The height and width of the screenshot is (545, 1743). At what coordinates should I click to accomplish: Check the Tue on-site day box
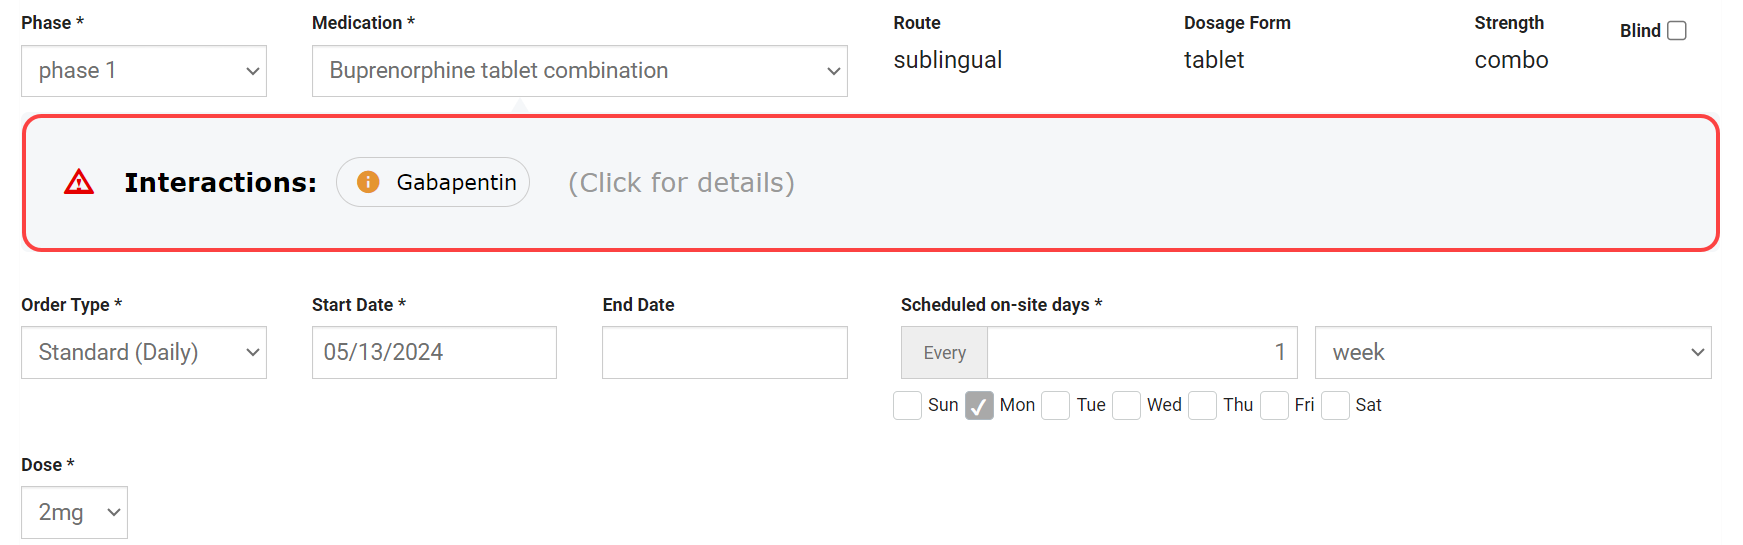coord(1056,405)
